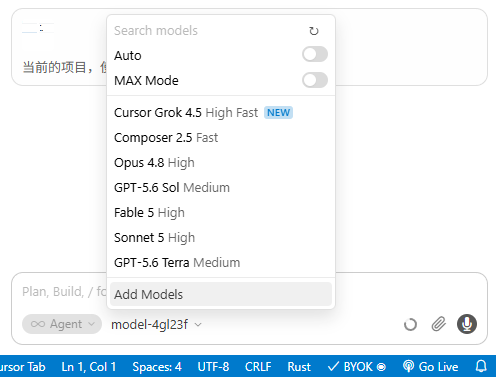Click the attach file paperclip icon
The width and height of the screenshot is (496, 377).
click(439, 324)
